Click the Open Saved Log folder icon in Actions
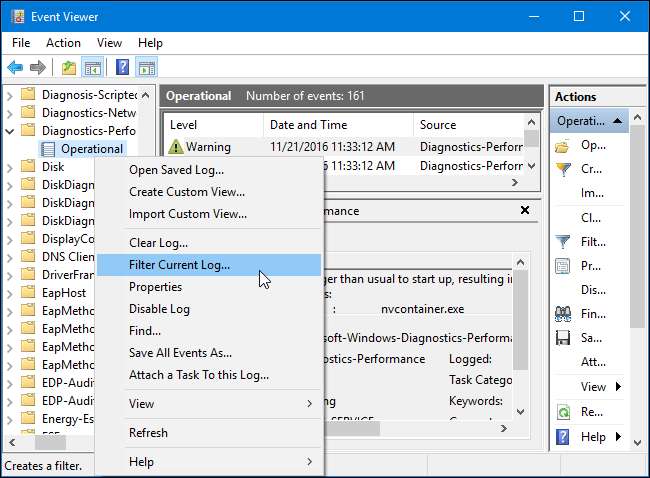Screen dimensions: 650x478 pos(563,146)
